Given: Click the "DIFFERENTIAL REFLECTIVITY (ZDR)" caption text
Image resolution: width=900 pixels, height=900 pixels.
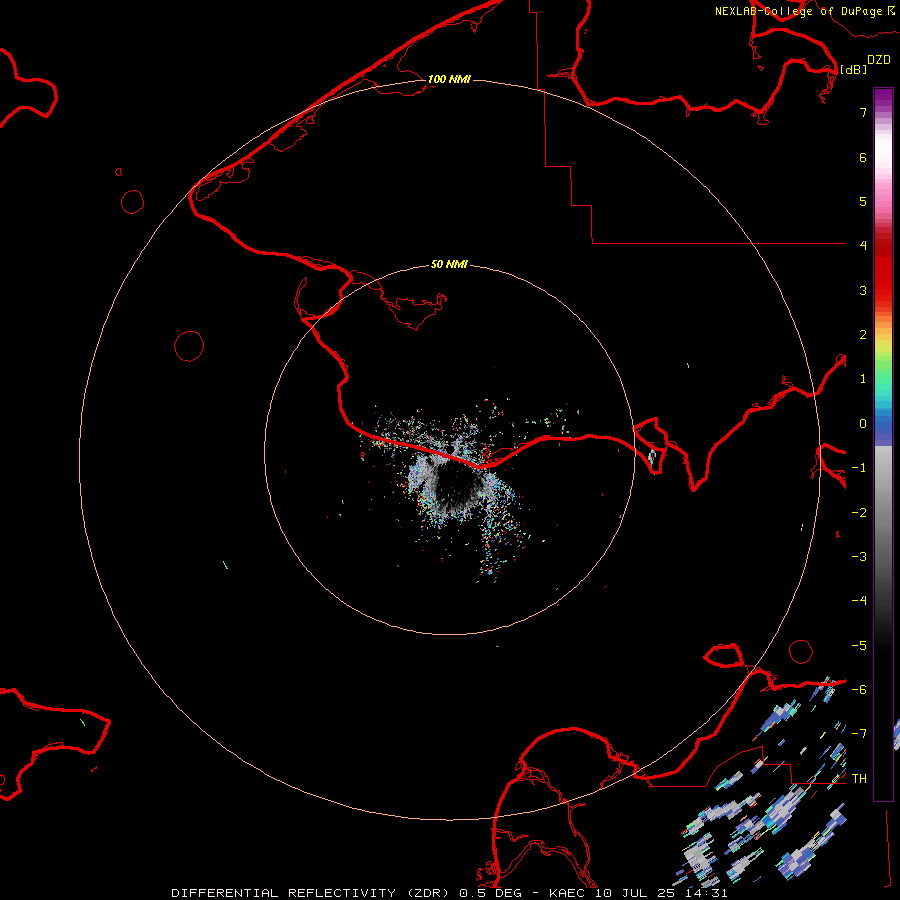Looking at the screenshot, I should coord(312,893).
